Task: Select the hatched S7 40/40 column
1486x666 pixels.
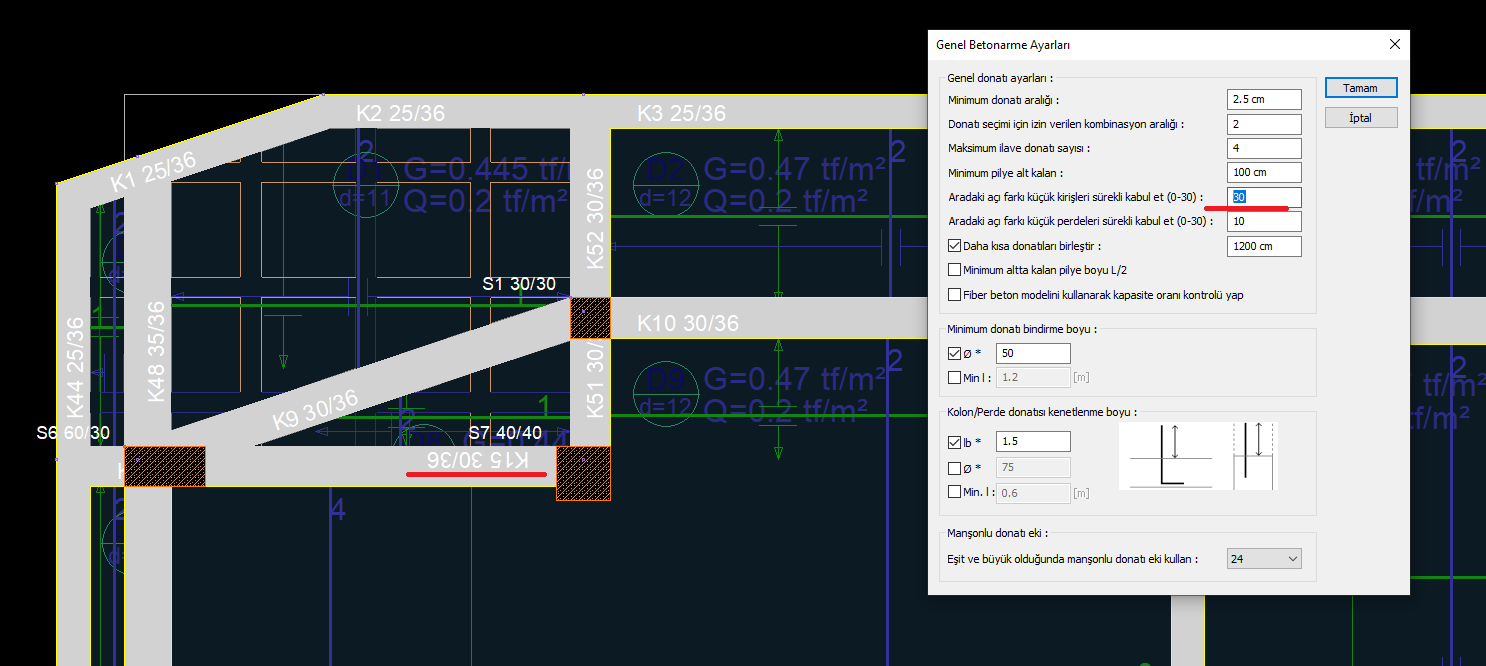Action: coord(583,473)
